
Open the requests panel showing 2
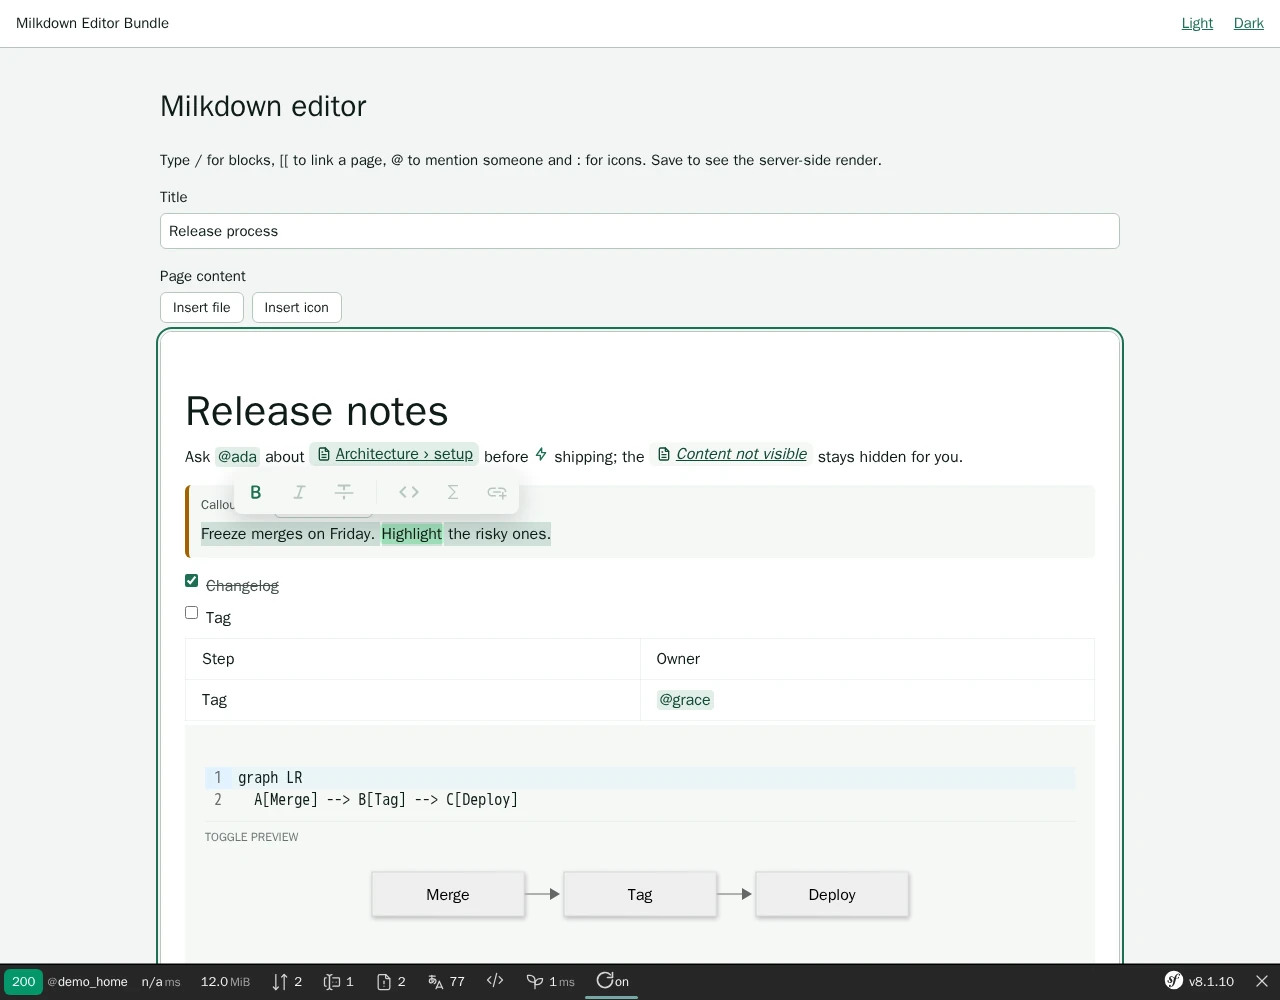click(x=287, y=981)
